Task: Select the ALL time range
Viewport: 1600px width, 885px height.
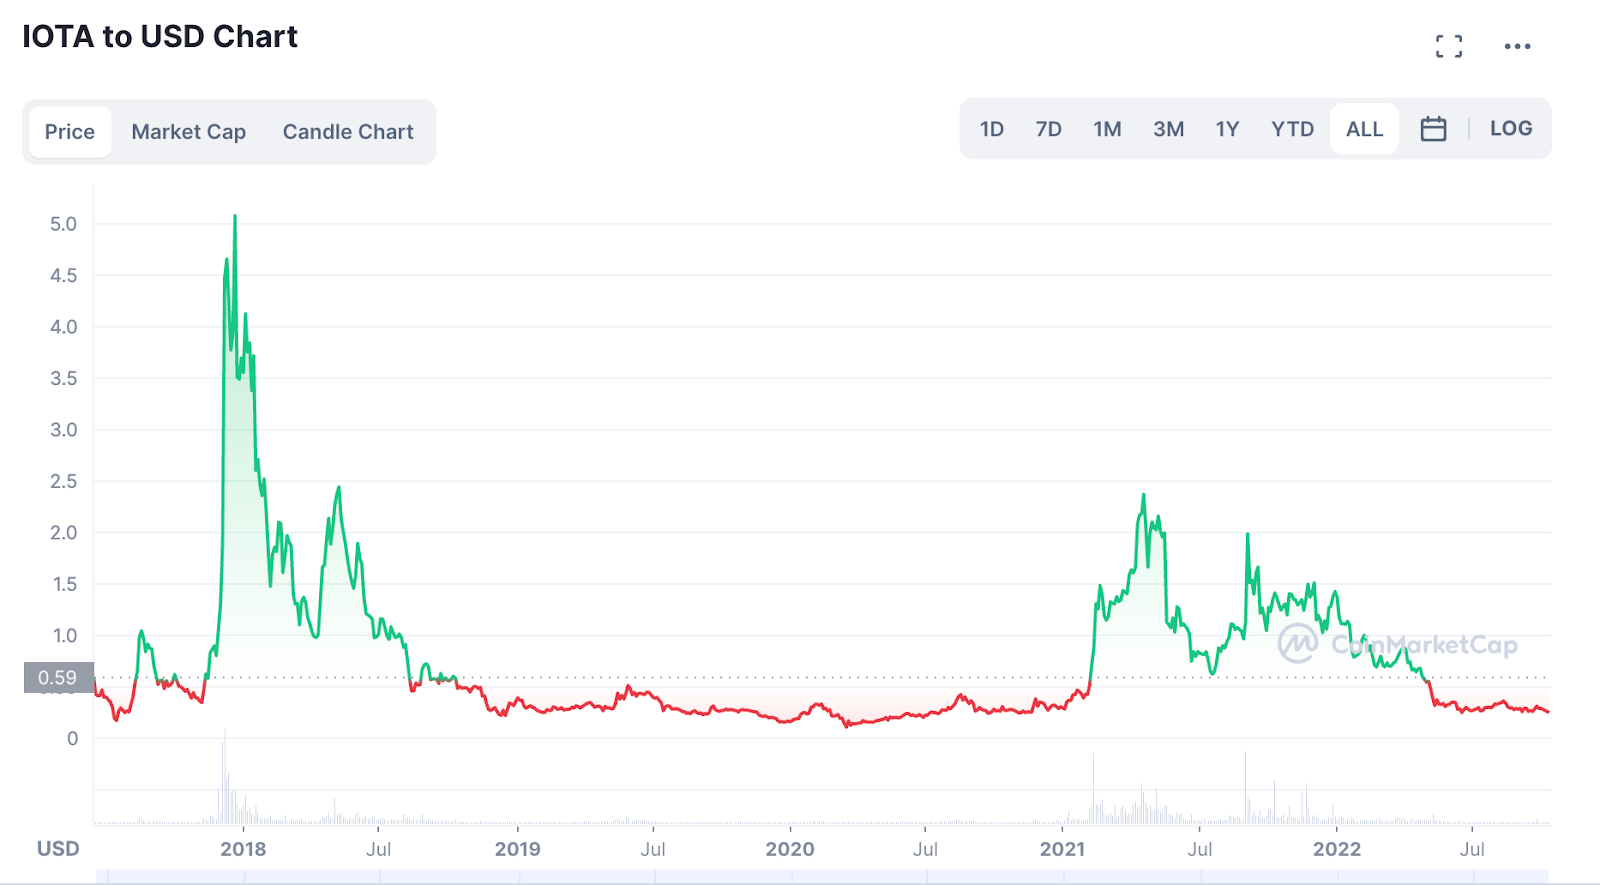Action: (1364, 129)
